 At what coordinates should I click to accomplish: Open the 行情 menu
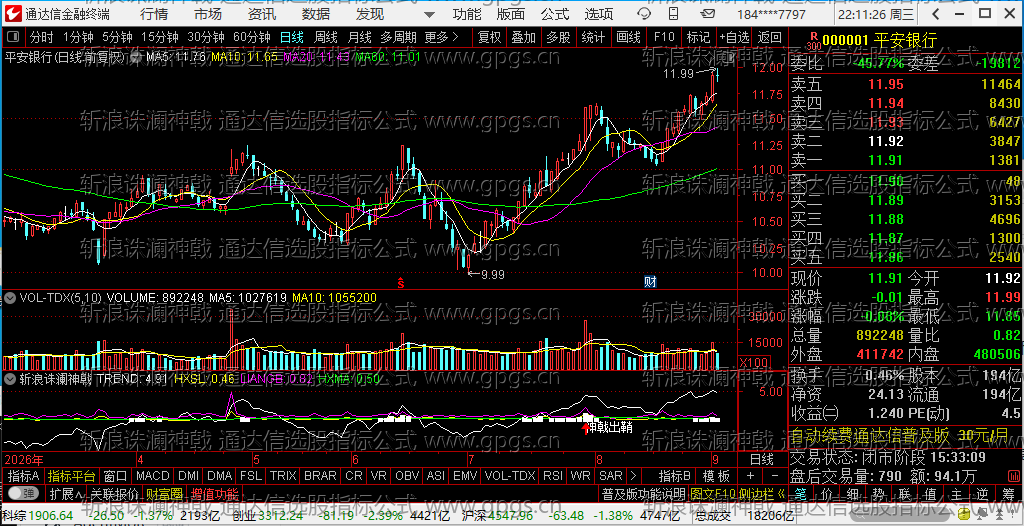(153, 14)
